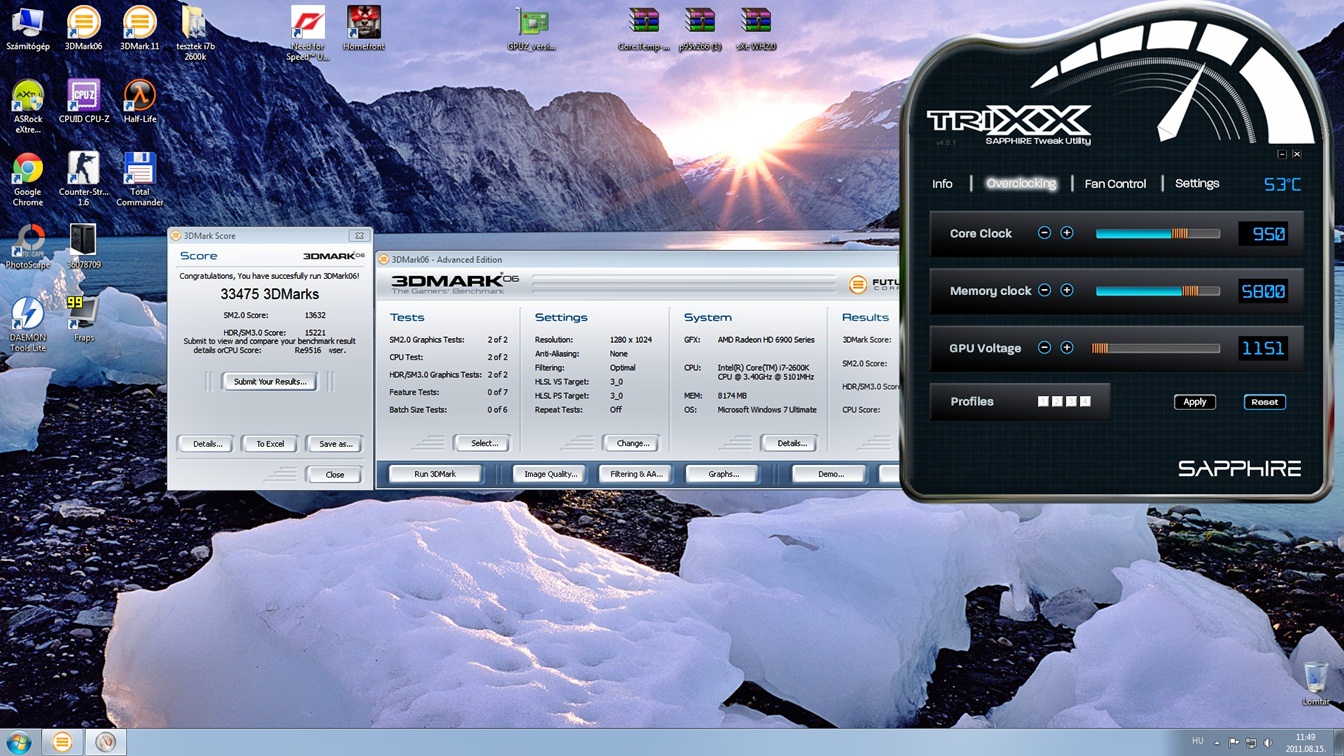Select the tesztek i7b 2600k folder
The height and width of the screenshot is (756, 1344).
[x=195, y=33]
